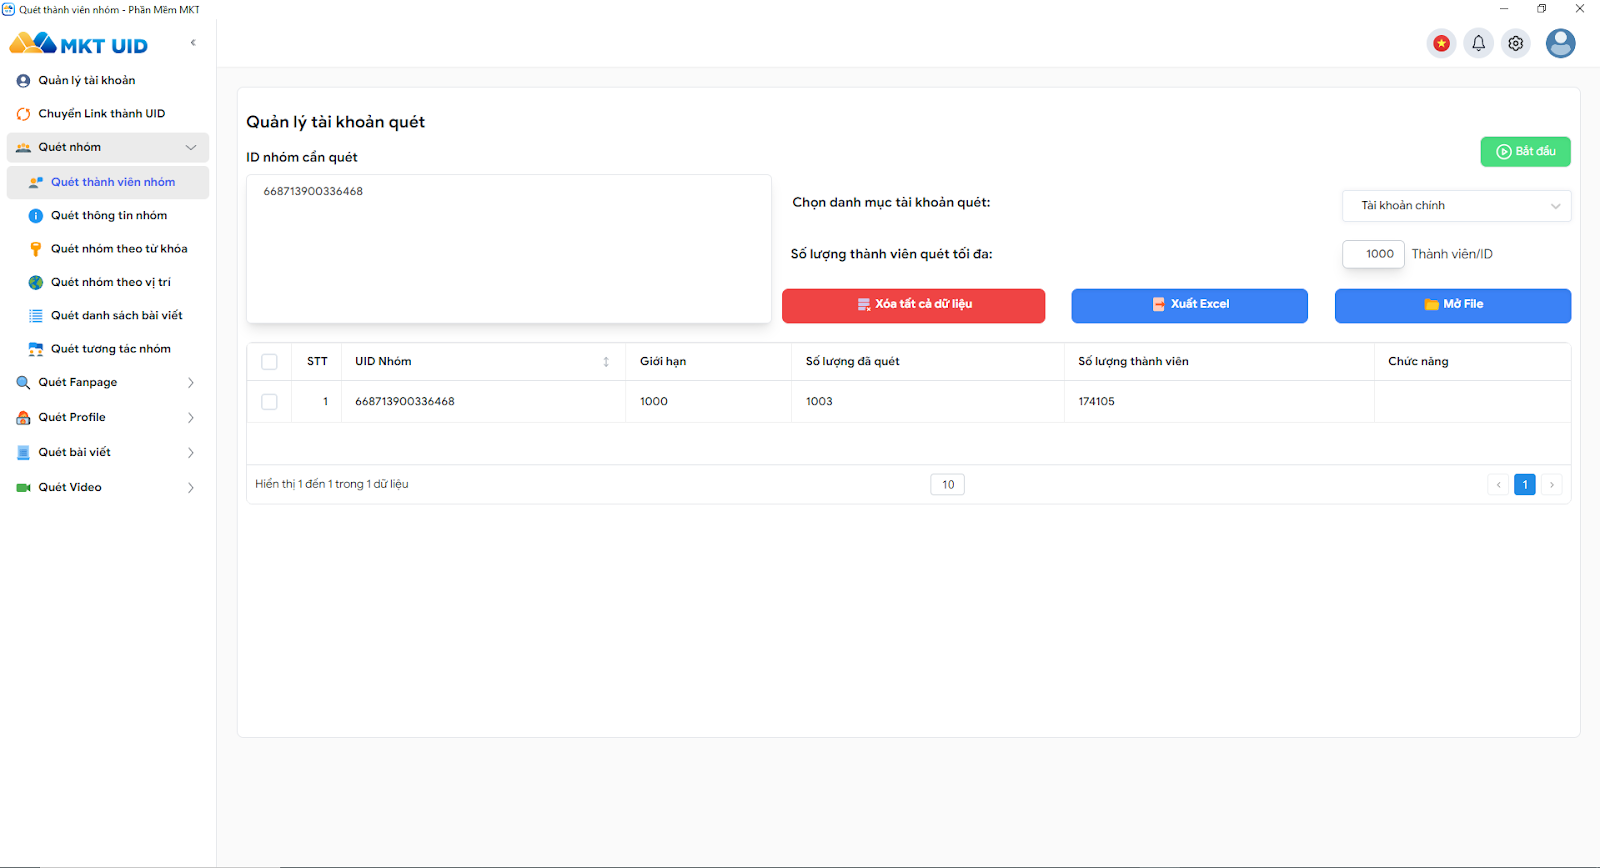Expand the Quét Profile submenu chevron
This screenshot has height=868, width=1600.
(191, 418)
